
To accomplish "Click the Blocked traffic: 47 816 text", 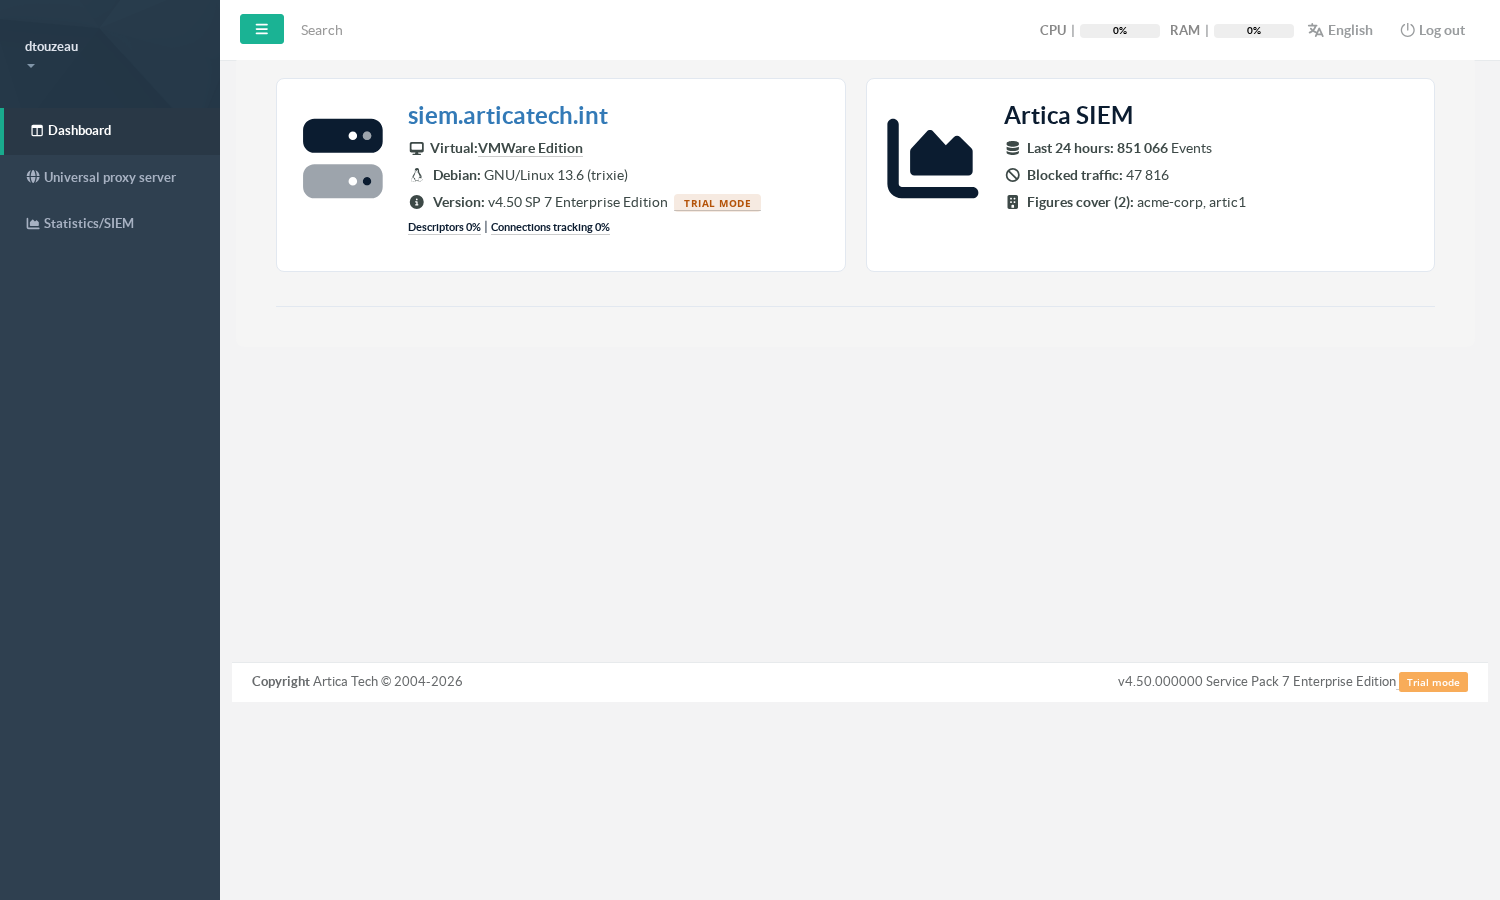I will [x=1098, y=175].
